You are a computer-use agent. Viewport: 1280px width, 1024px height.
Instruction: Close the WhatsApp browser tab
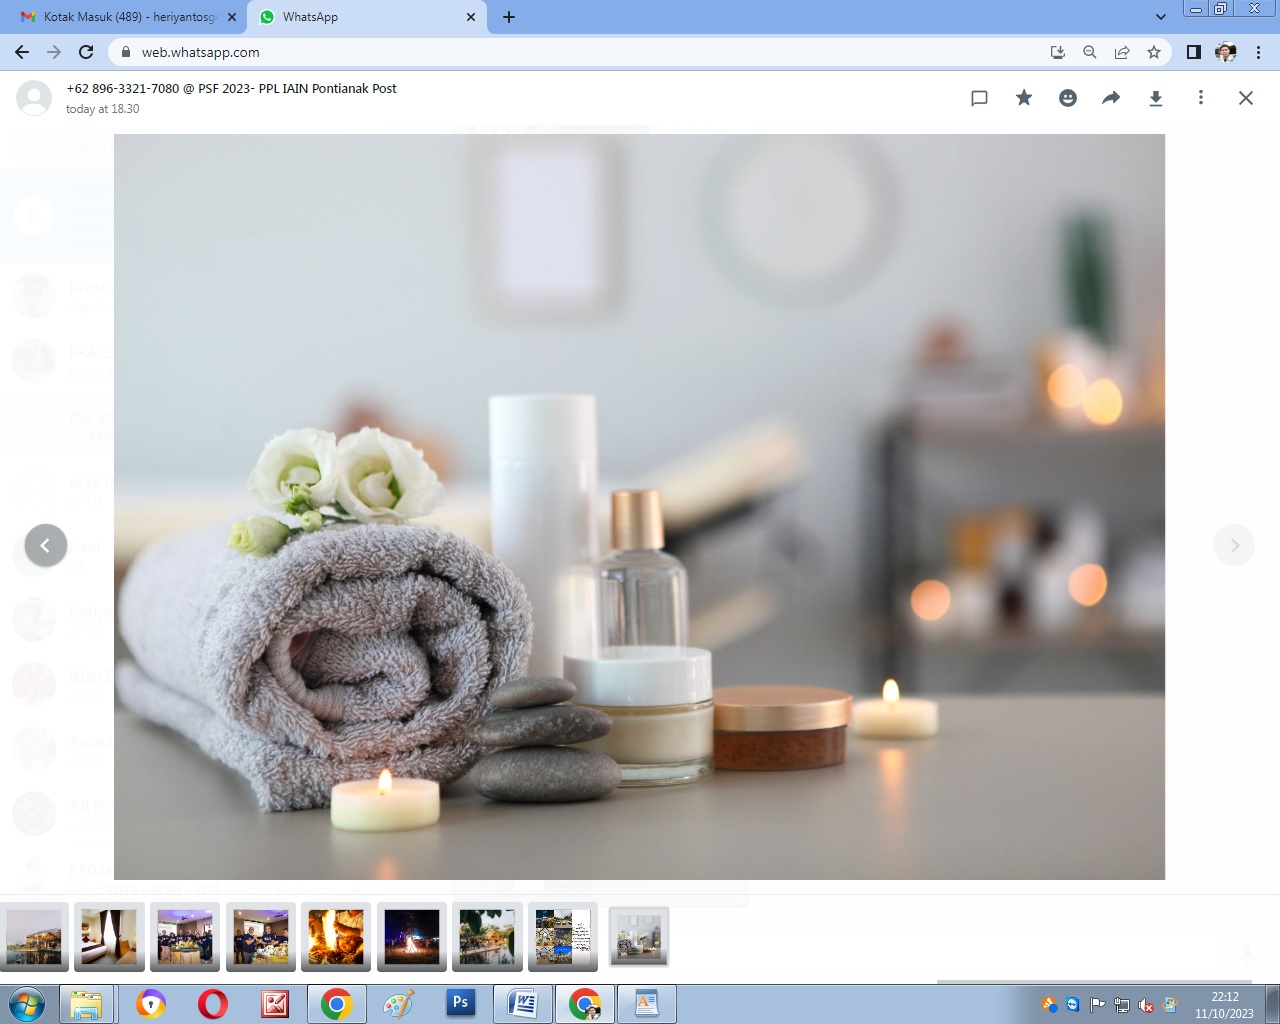tap(471, 17)
